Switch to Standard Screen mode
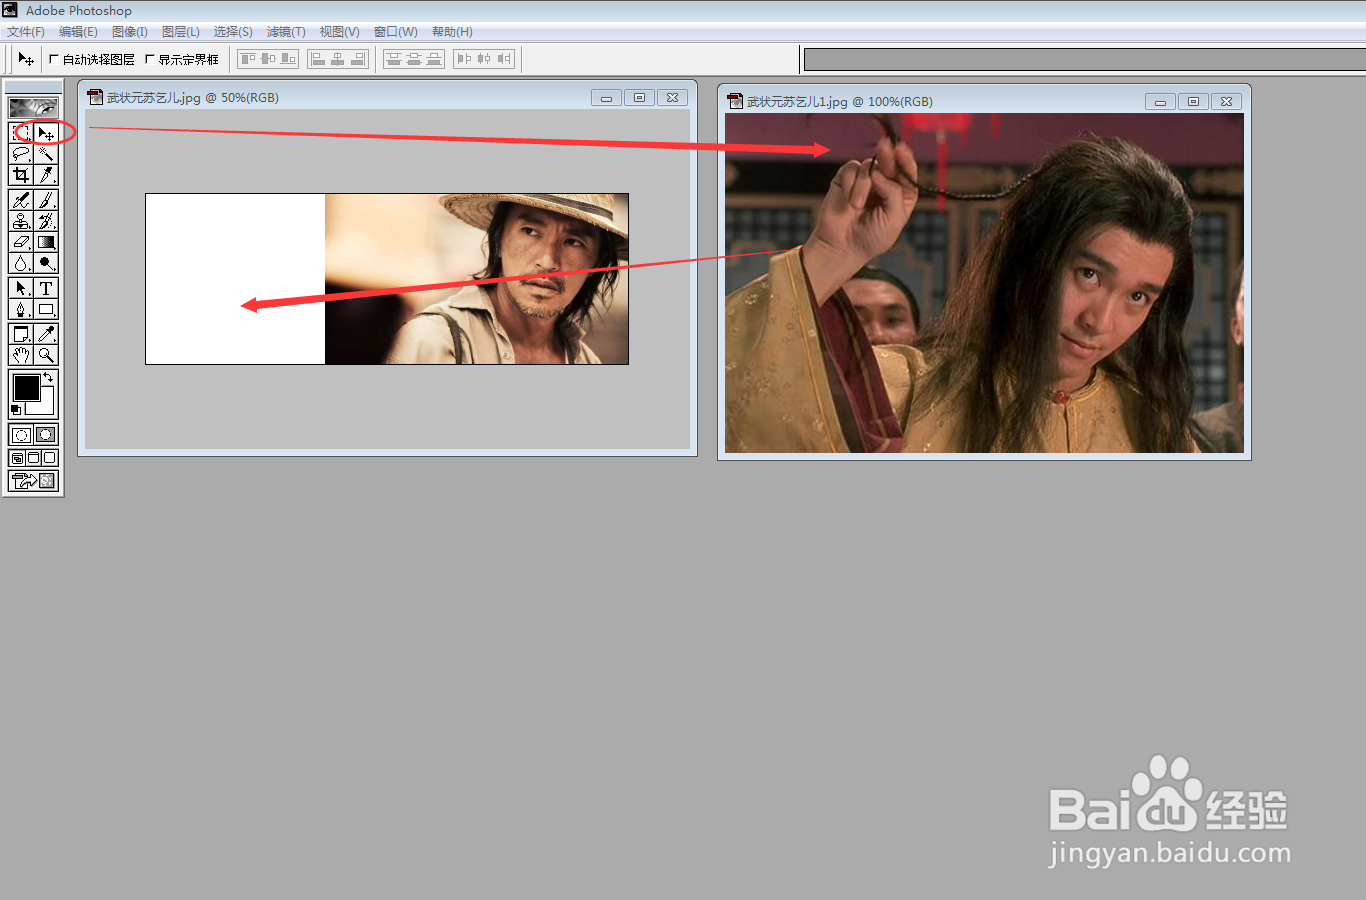Viewport: 1366px width, 900px height. click(x=17, y=458)
